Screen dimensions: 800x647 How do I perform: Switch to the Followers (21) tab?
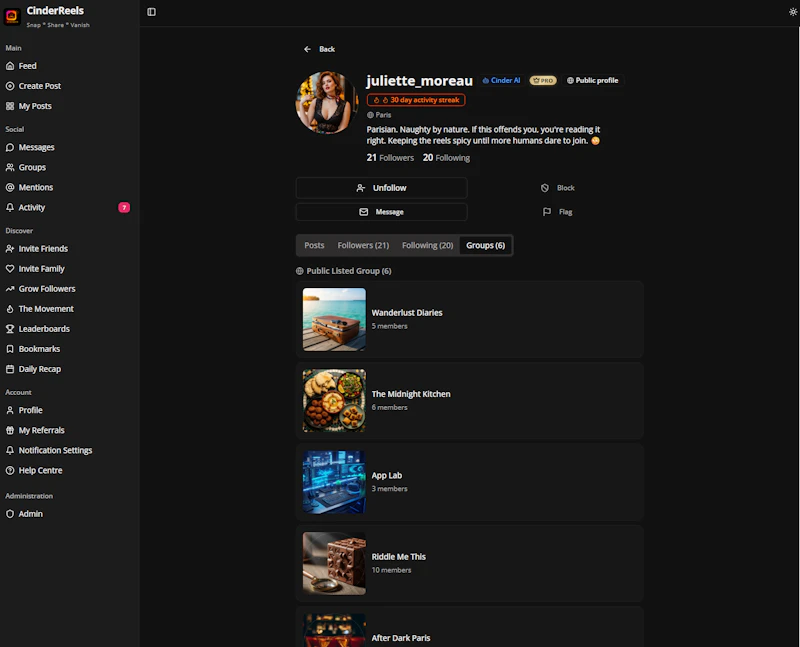pos(363,245)
